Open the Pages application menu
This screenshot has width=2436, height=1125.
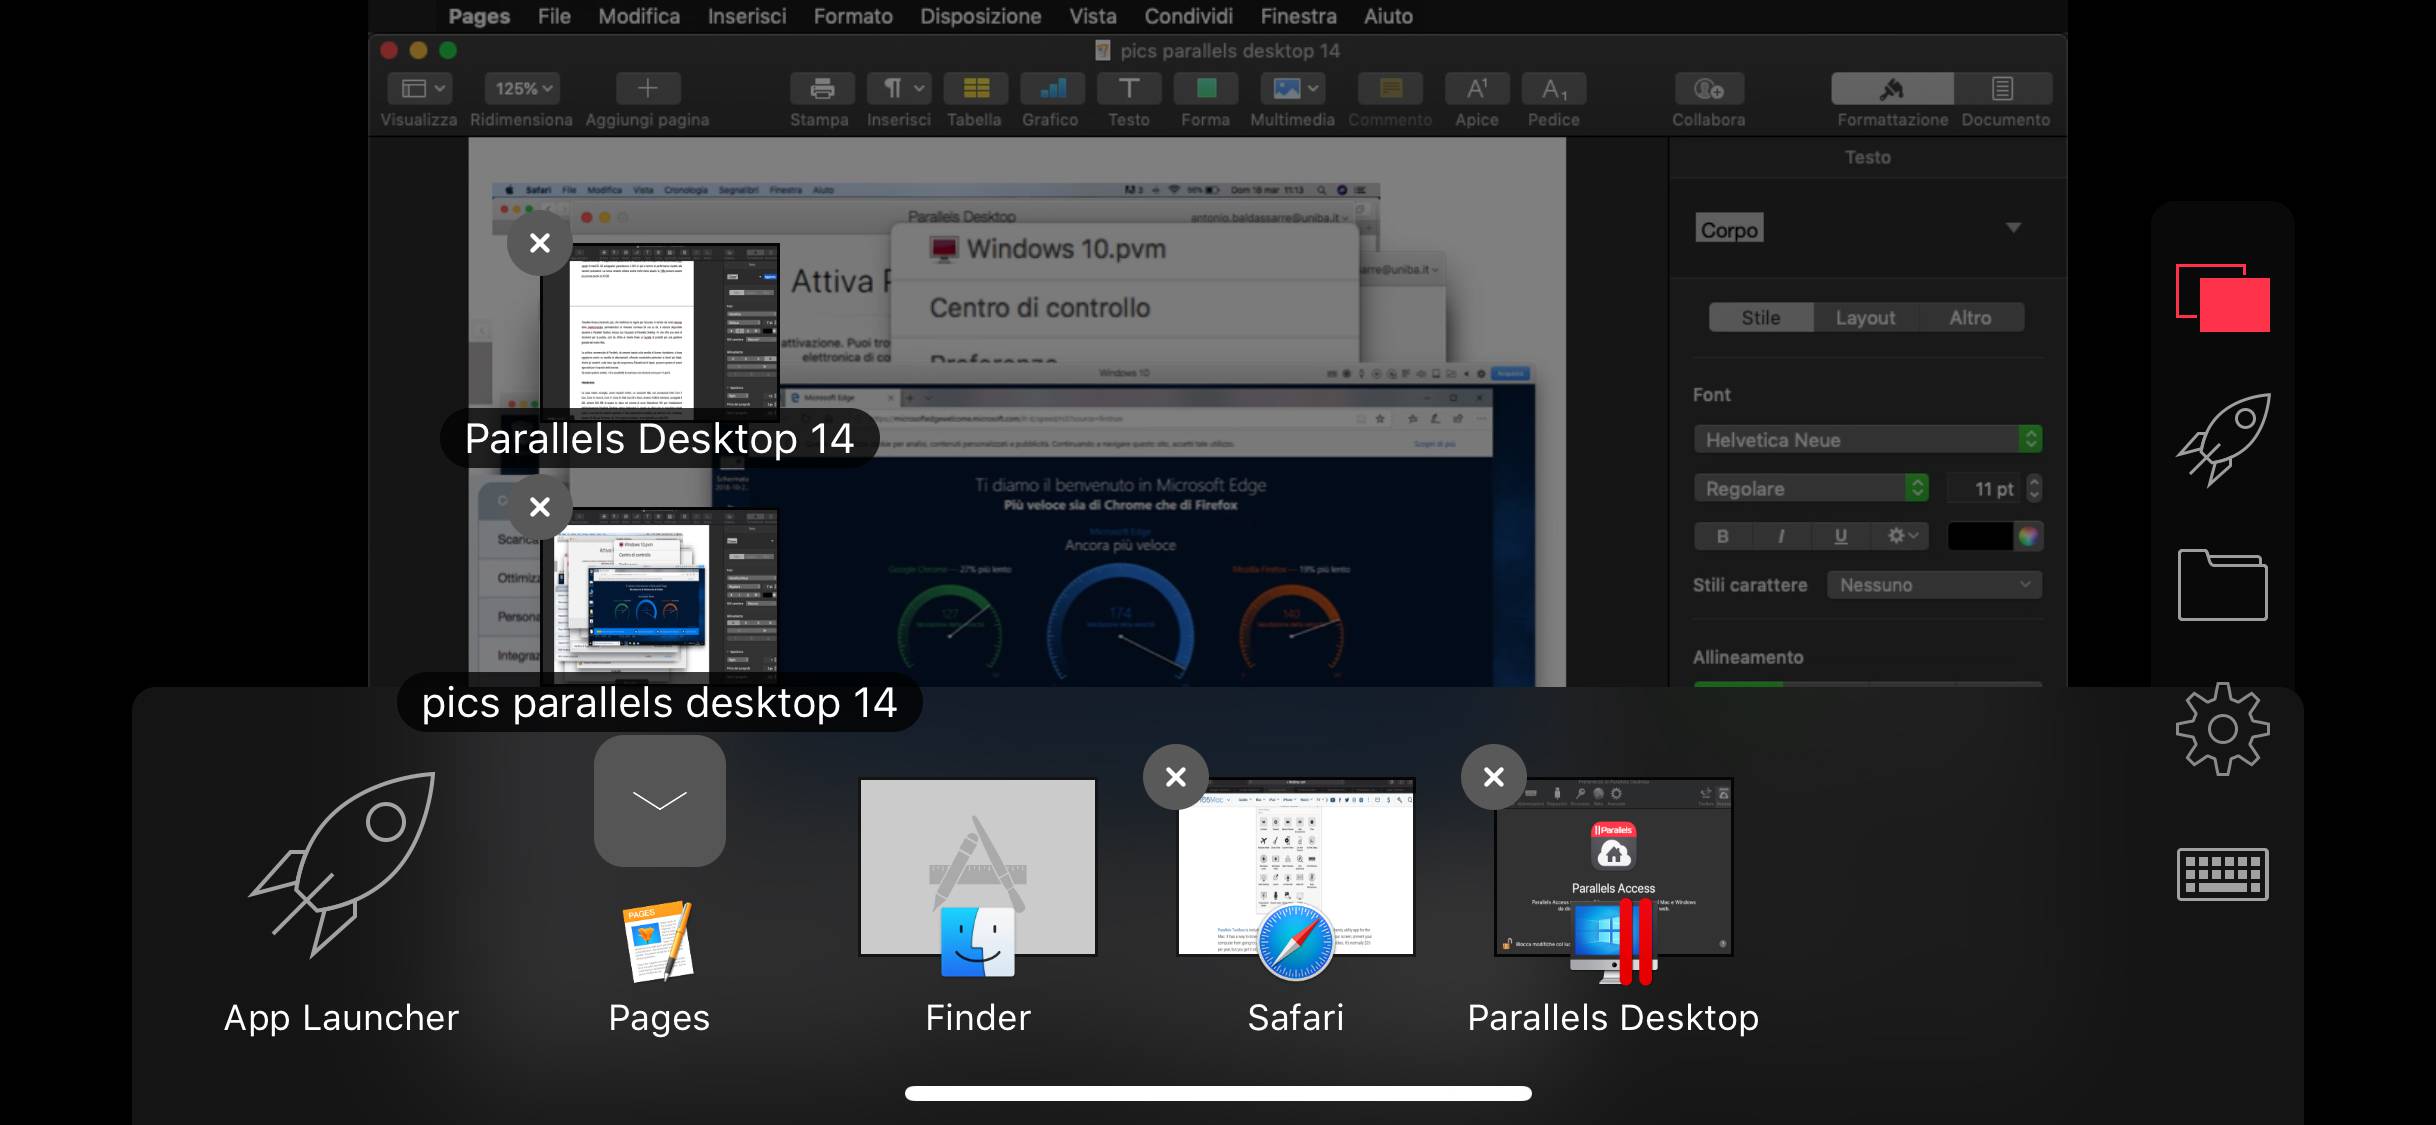[x=479, y=16]
